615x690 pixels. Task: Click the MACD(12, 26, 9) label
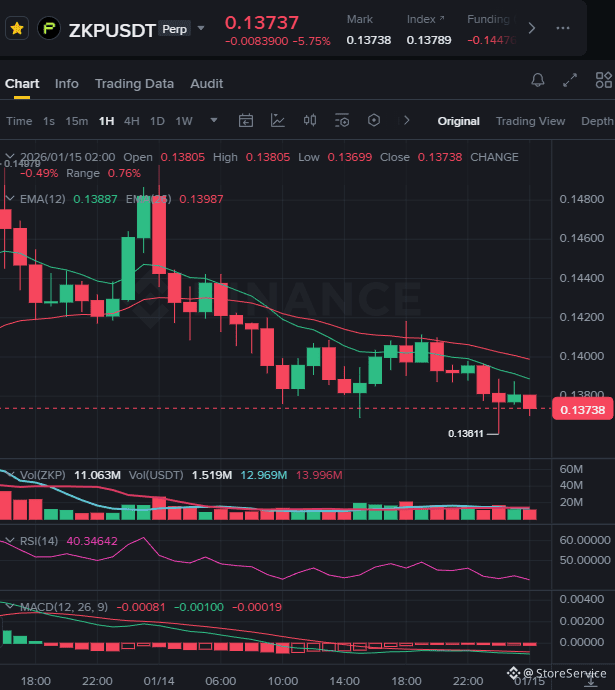(x=64, y=607)
